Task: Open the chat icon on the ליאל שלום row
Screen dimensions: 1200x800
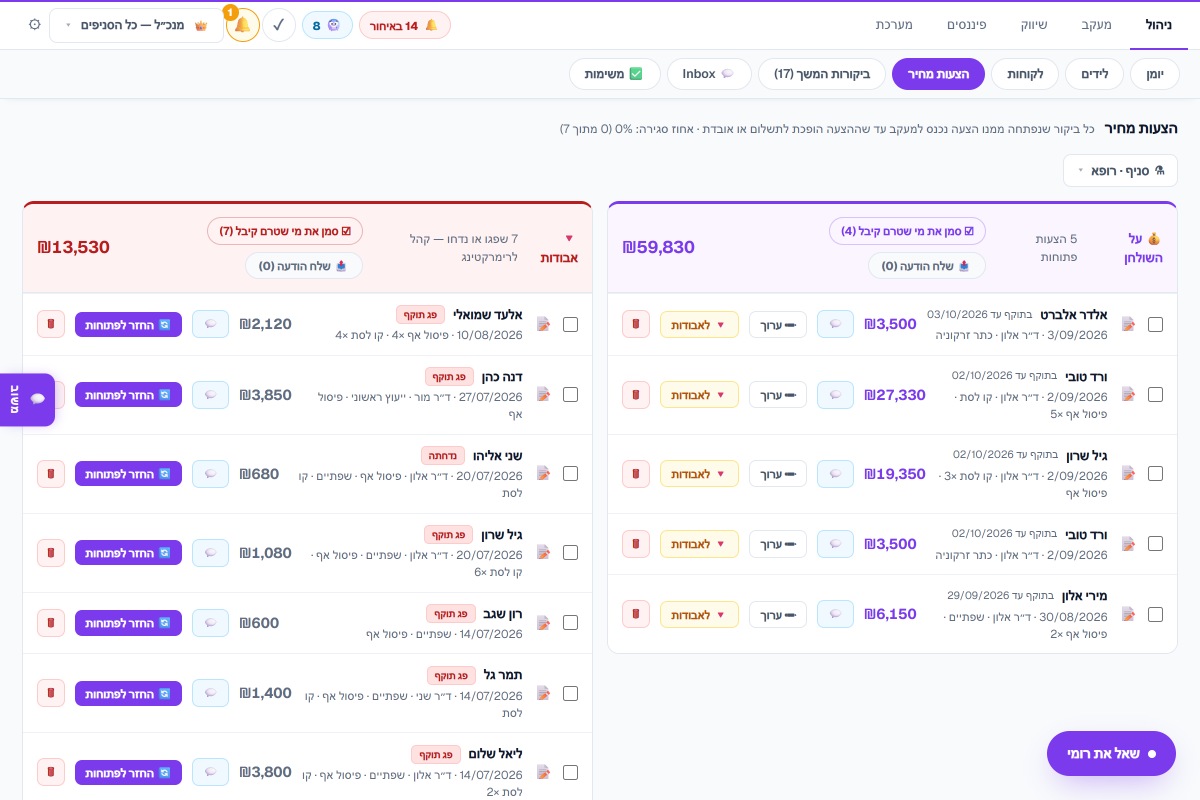Action: click(210, 773)
